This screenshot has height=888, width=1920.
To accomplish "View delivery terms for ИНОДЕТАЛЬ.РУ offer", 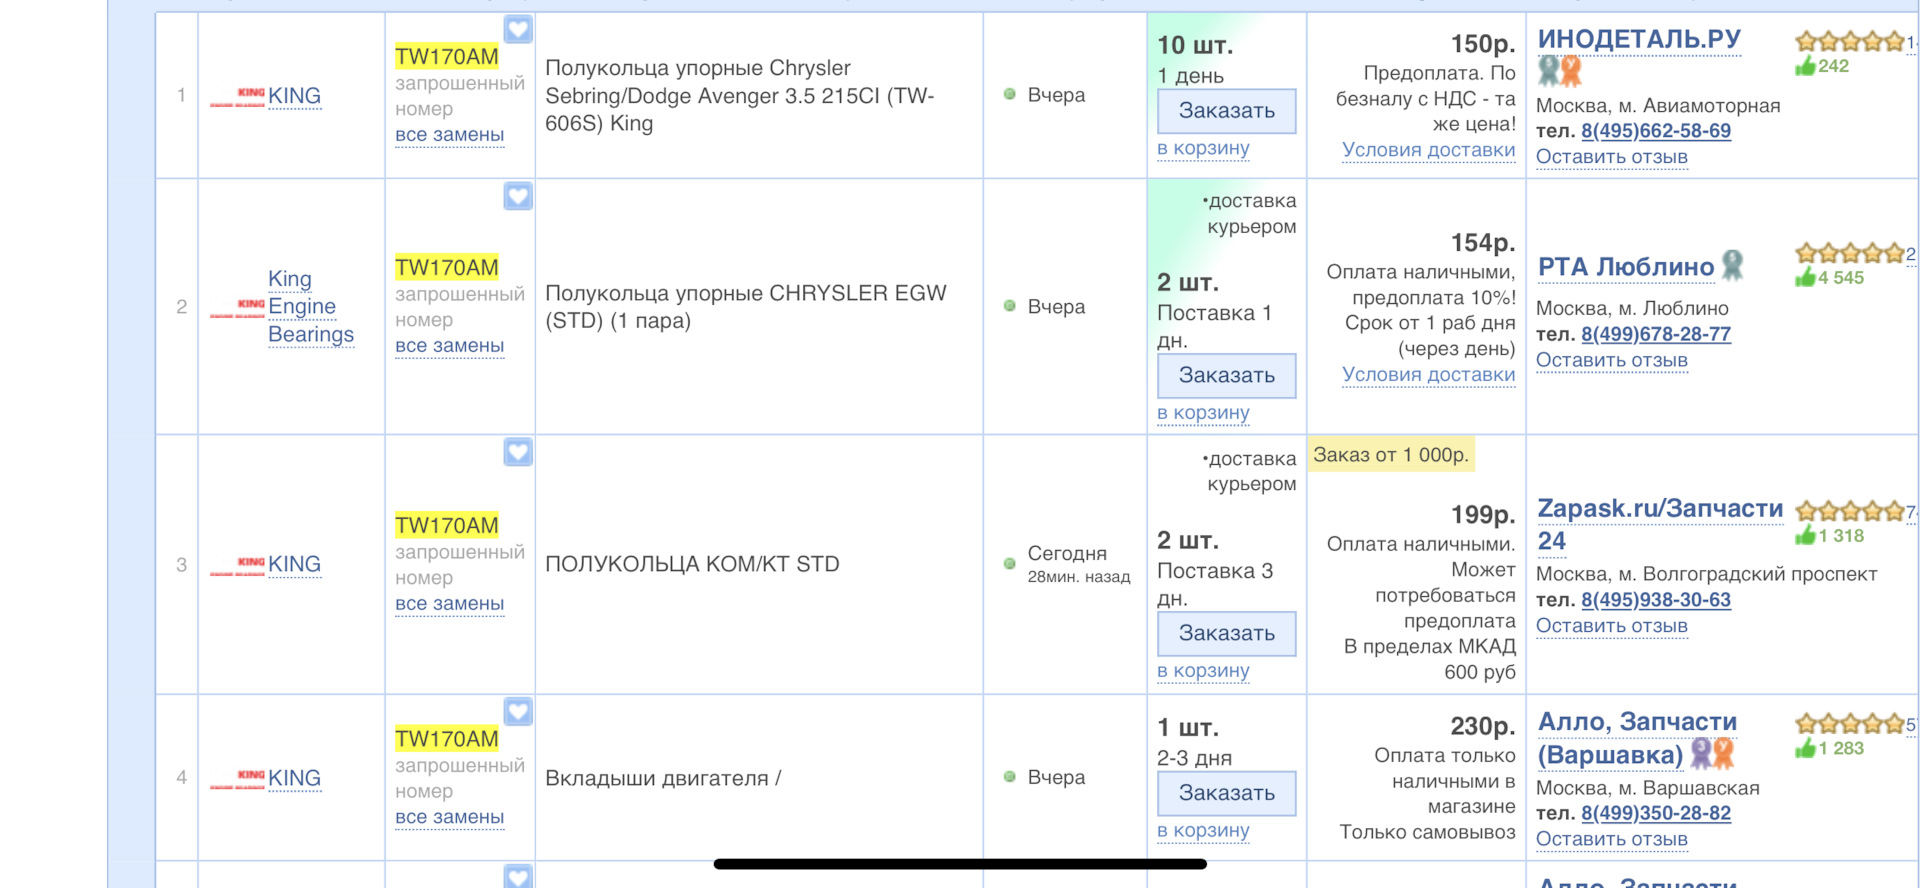I will click(x=1428, y=150).
